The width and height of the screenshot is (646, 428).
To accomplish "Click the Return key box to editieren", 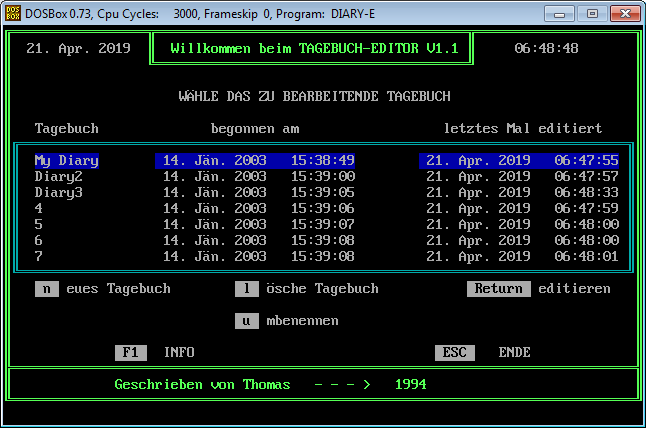I will click(x=498, y=289).
